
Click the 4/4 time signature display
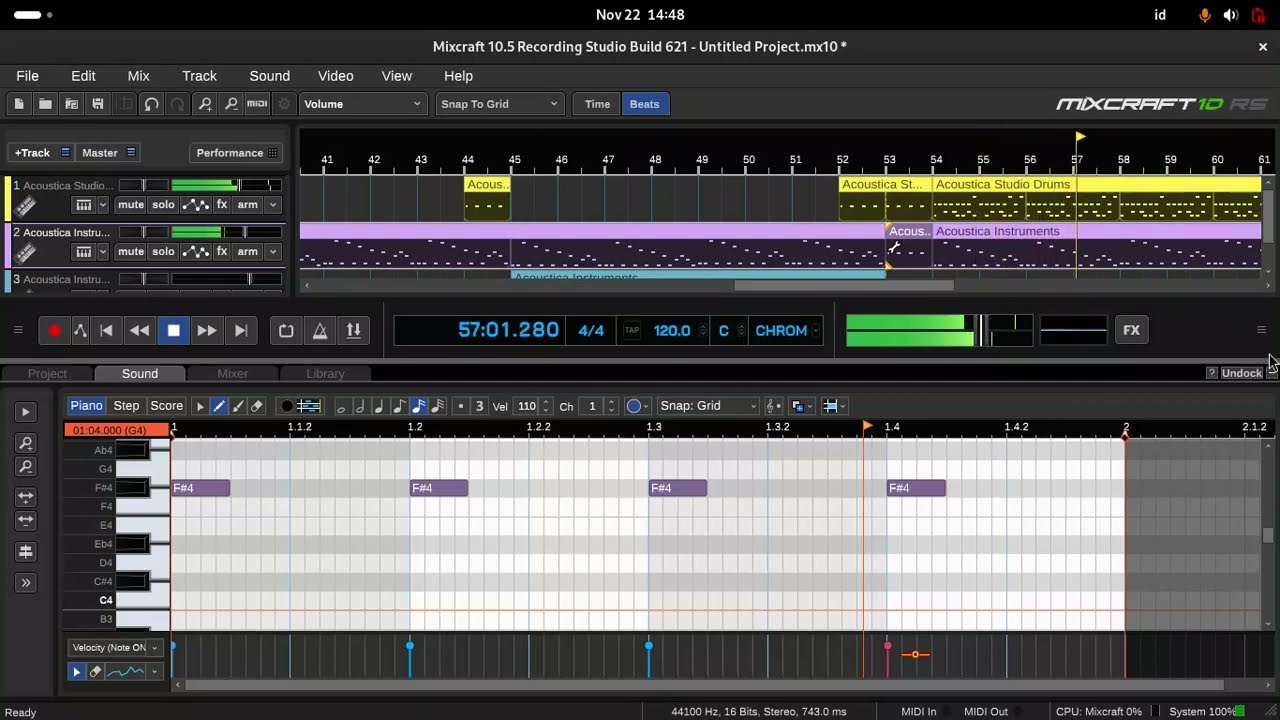point(591,331)
